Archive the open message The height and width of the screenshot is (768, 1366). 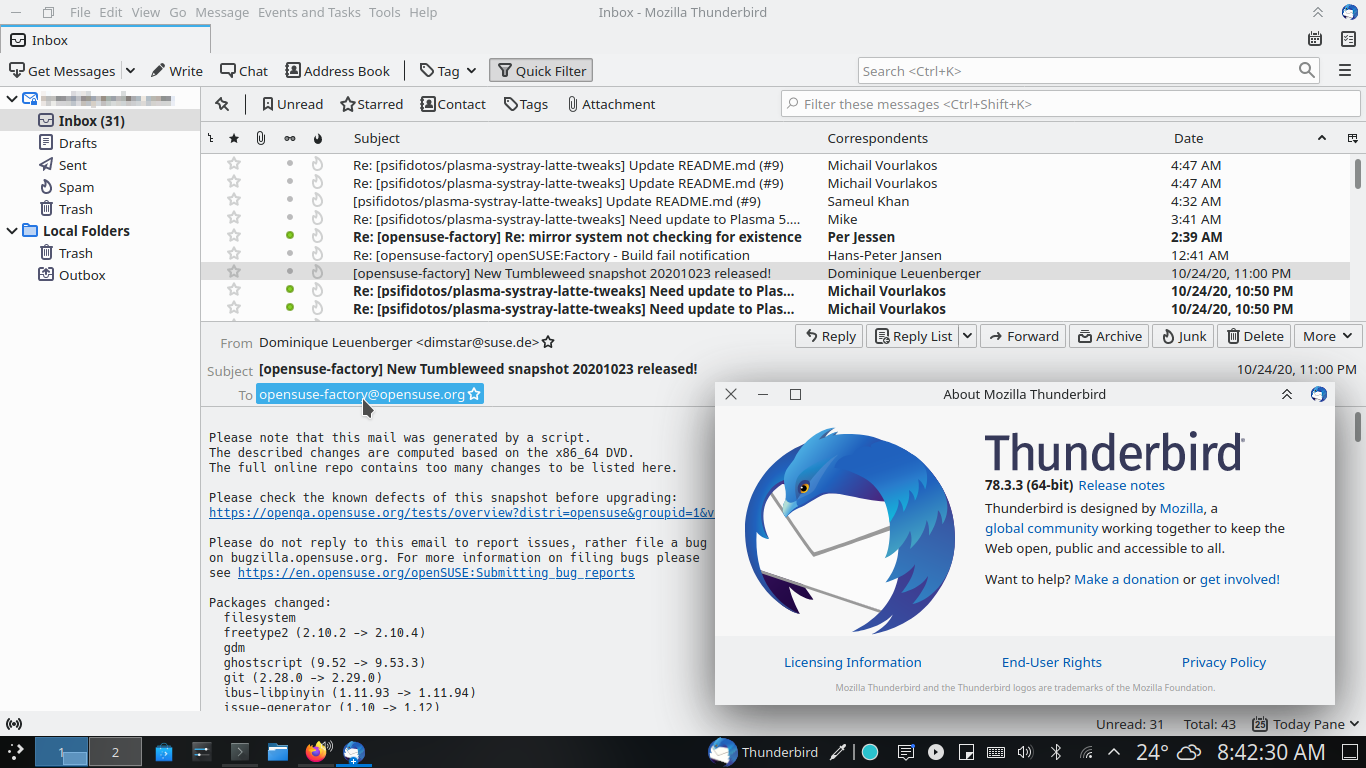click(x=1109, y=336)
